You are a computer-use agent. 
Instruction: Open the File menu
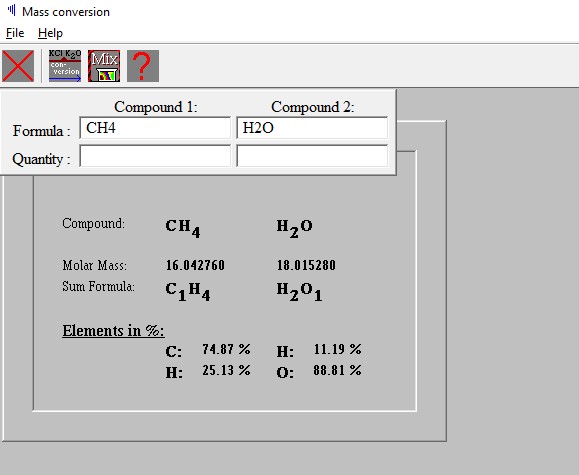click(x=15, y=33)
